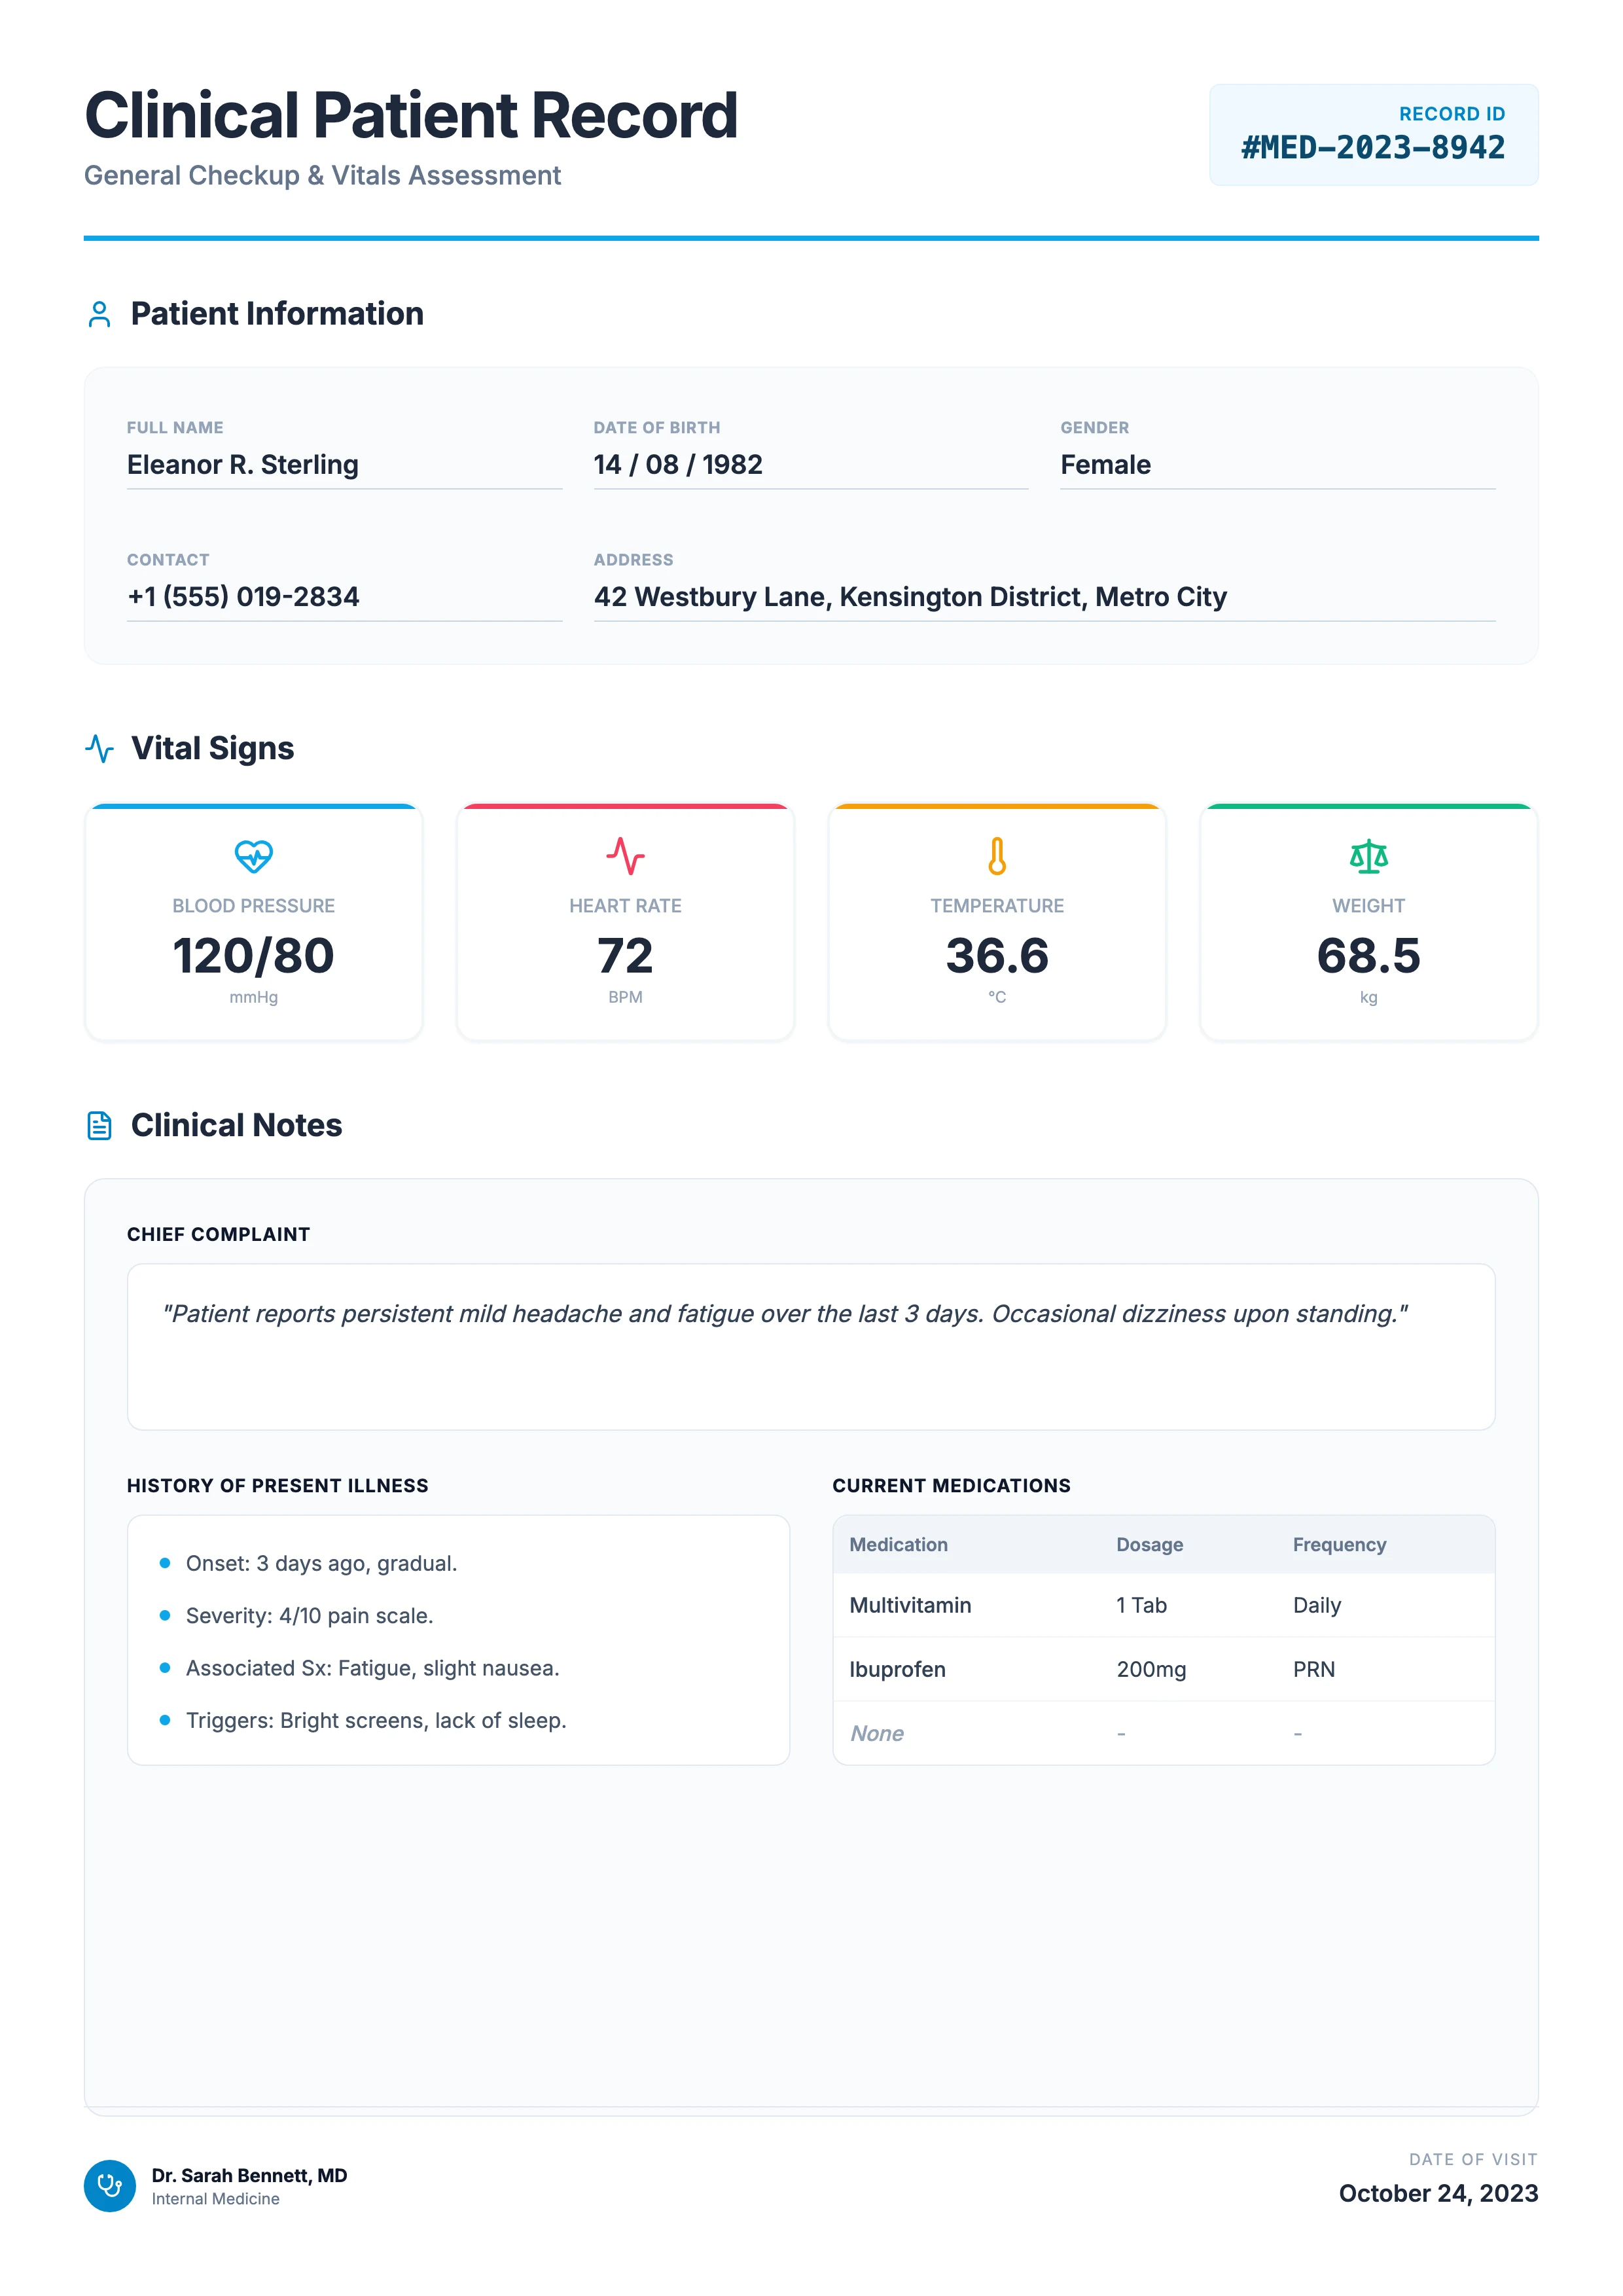Click the Clinical Patient Record title
Image resolution: width=1623 pixels, height=2296 pixels.
click(411, 115)
